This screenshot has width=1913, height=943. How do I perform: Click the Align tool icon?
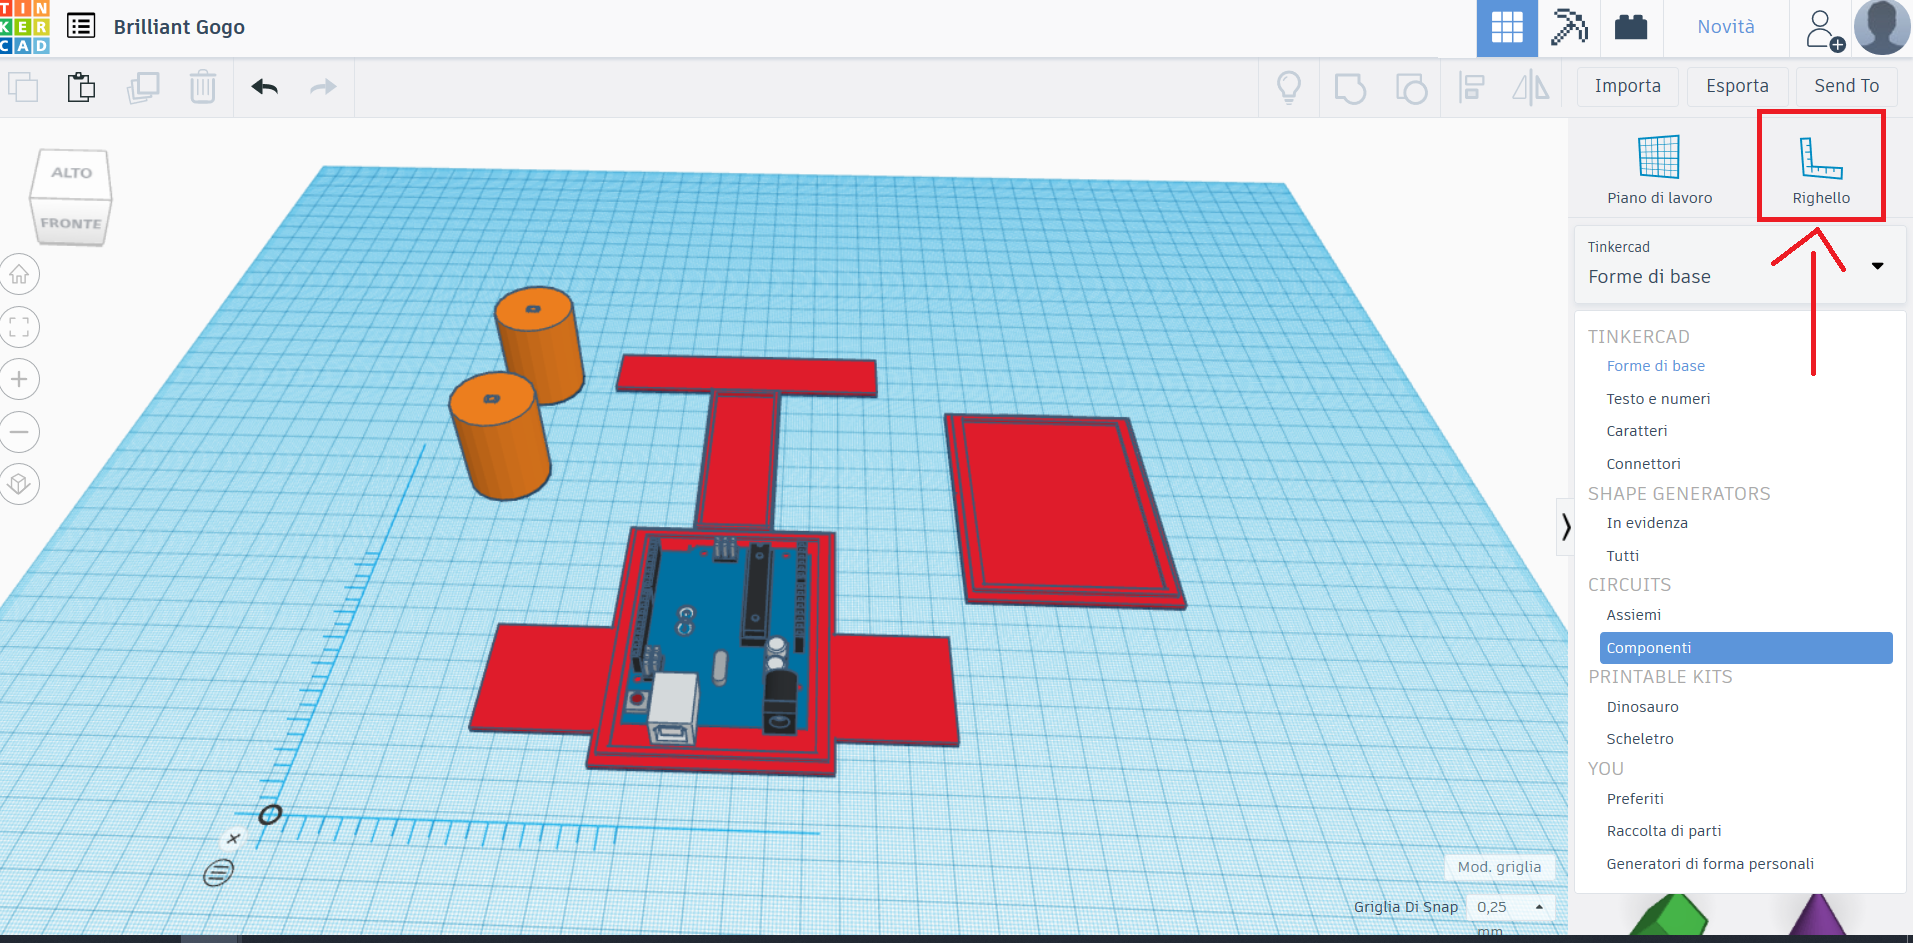pyautogui.click(x=1471, y=88)
